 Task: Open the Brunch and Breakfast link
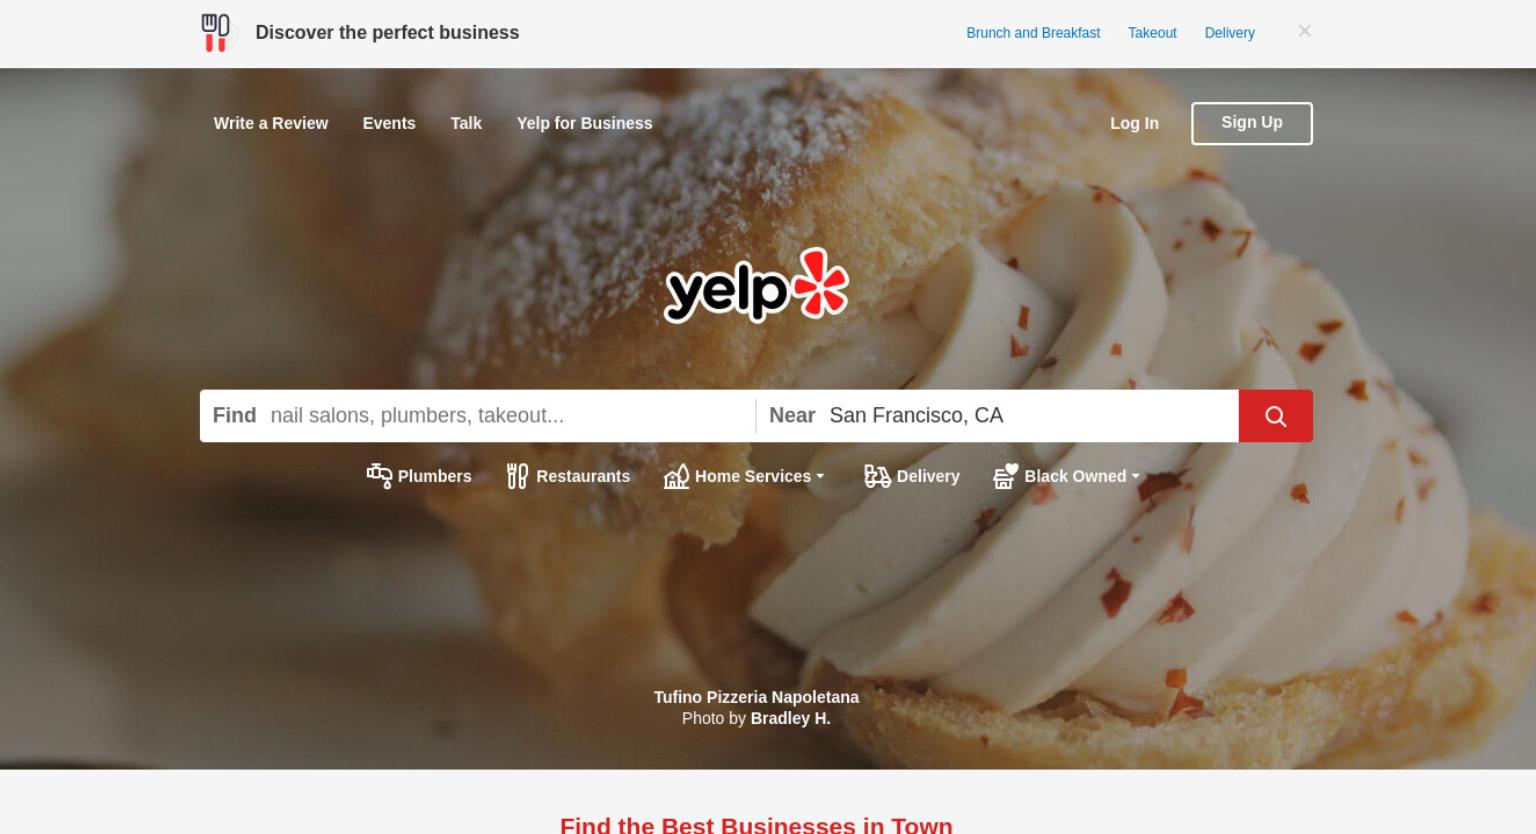coord(1033,33)
